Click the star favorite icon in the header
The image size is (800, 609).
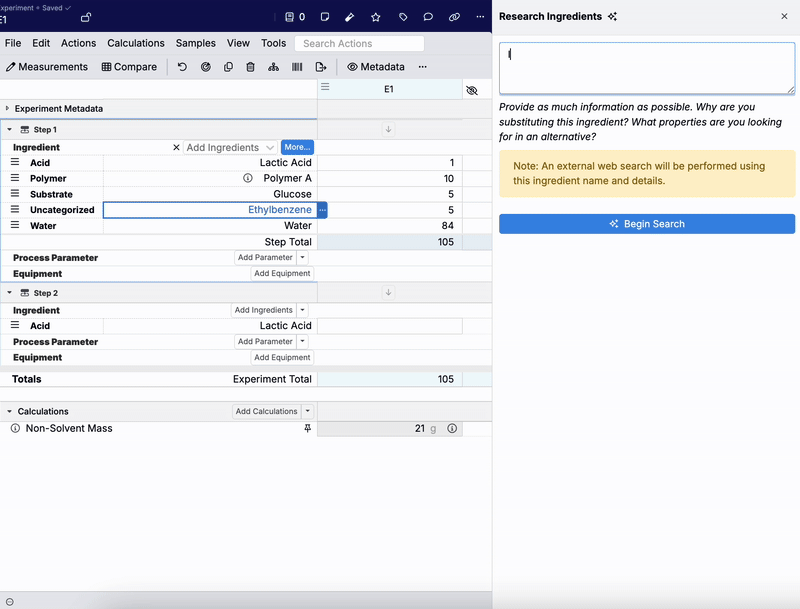click(x=376, y=17)
